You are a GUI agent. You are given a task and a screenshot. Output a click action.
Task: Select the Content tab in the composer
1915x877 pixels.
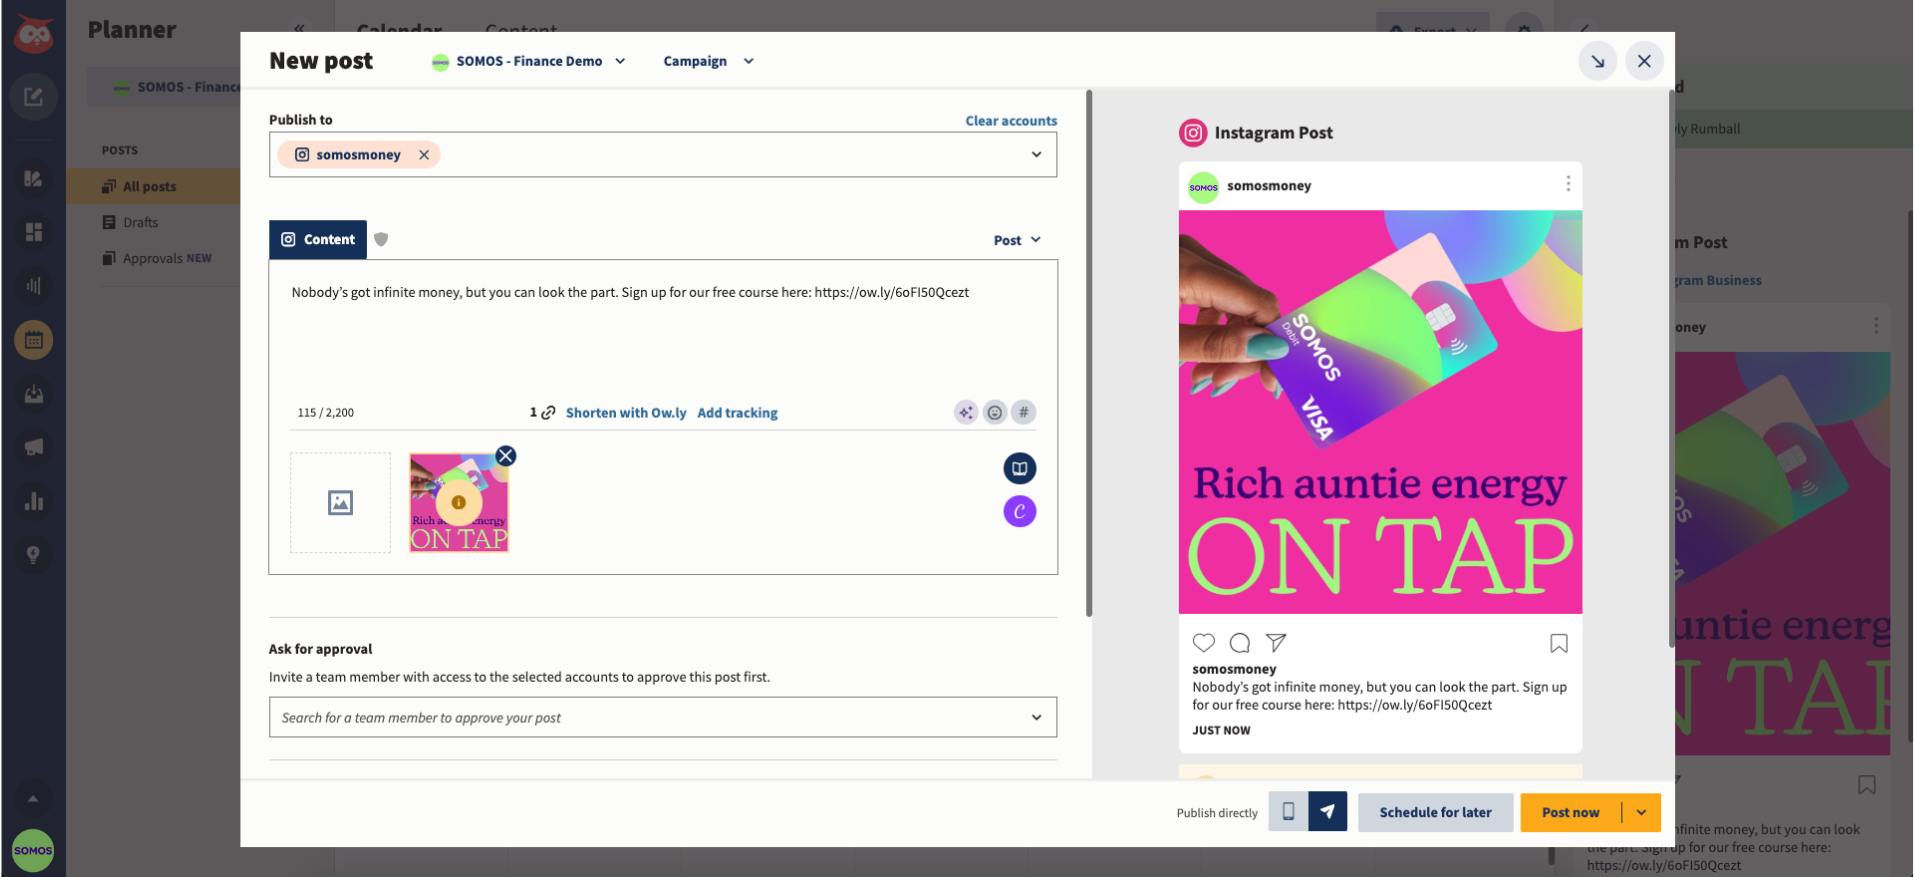point(318,240)
